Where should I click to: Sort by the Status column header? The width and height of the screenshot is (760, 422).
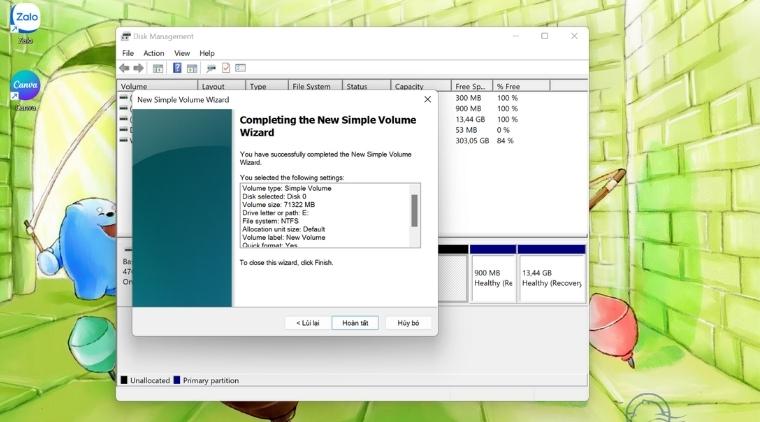pos(366,86)
